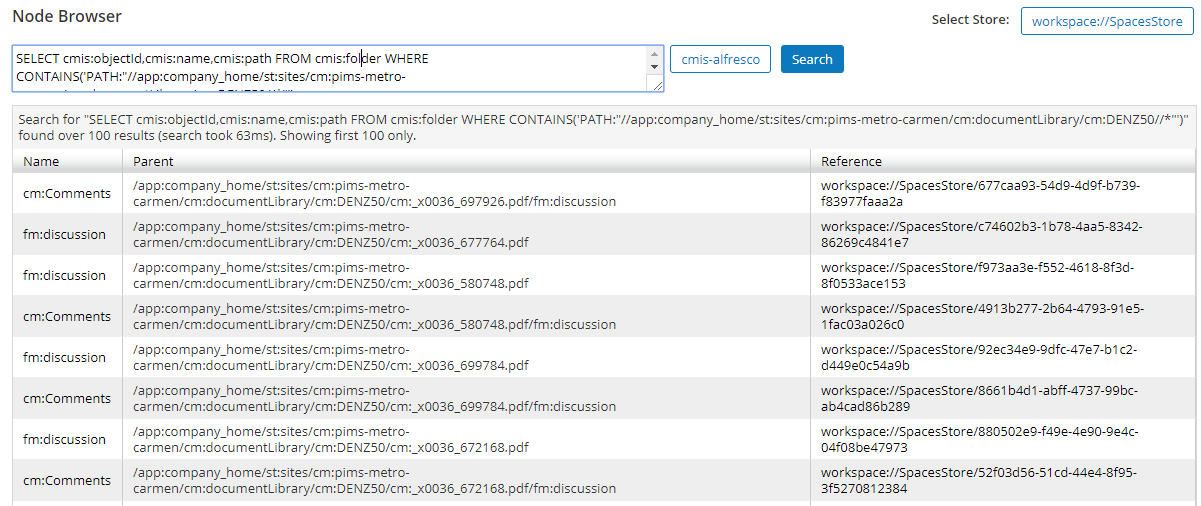Open reference ending f83977faaa2a
Viewport: 1201px width, 506px height.
pyautogui.click(x=980, y=193)
